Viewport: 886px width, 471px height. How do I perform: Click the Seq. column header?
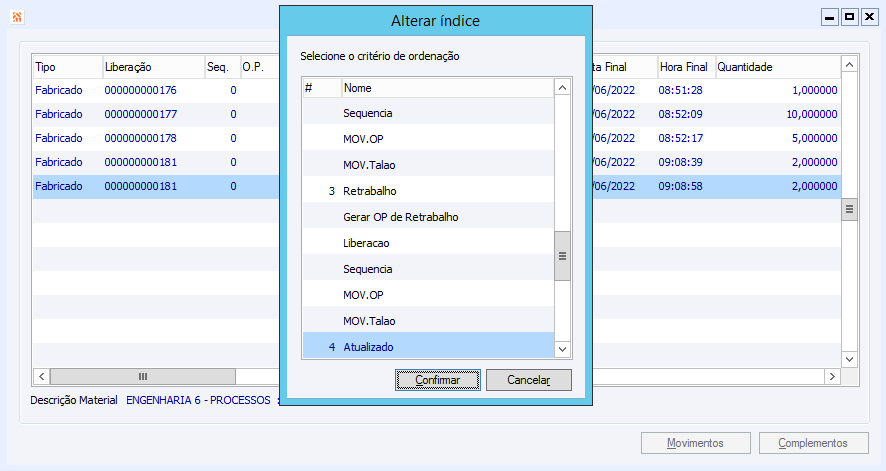tap(222, 67)
